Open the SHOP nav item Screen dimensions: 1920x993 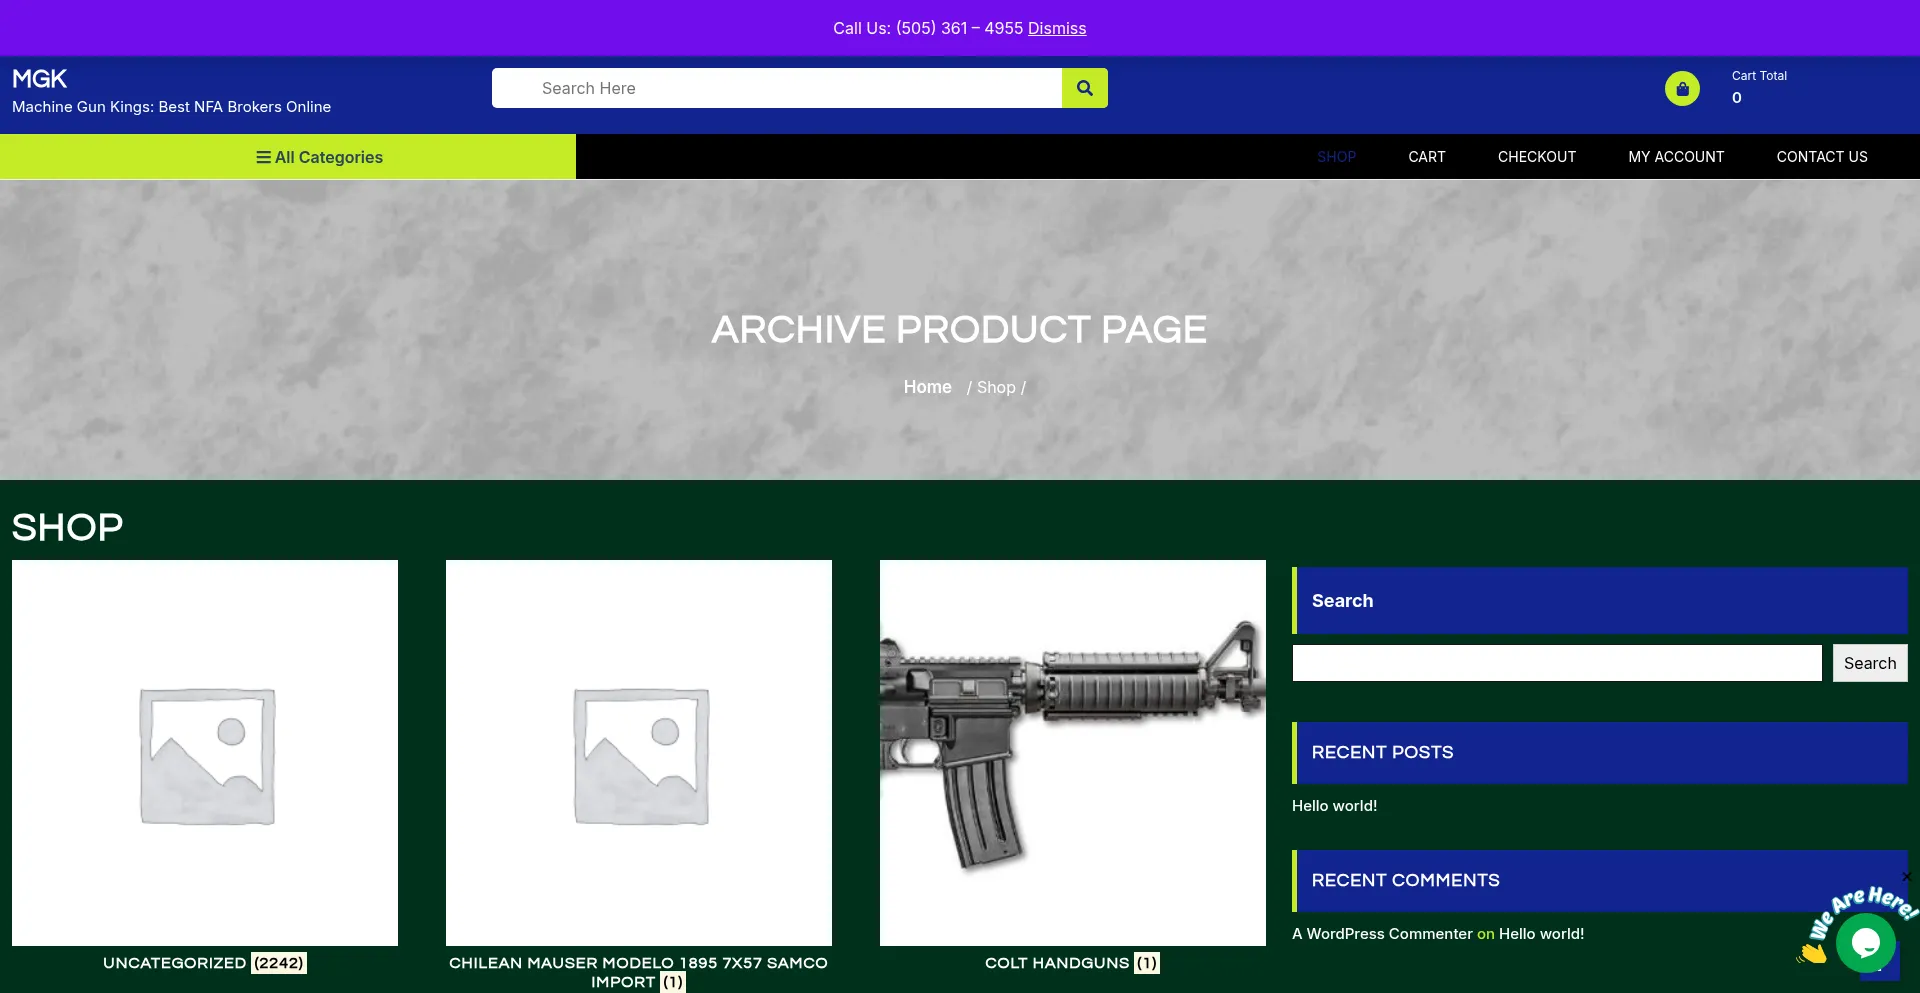(x=1336, y=157)
